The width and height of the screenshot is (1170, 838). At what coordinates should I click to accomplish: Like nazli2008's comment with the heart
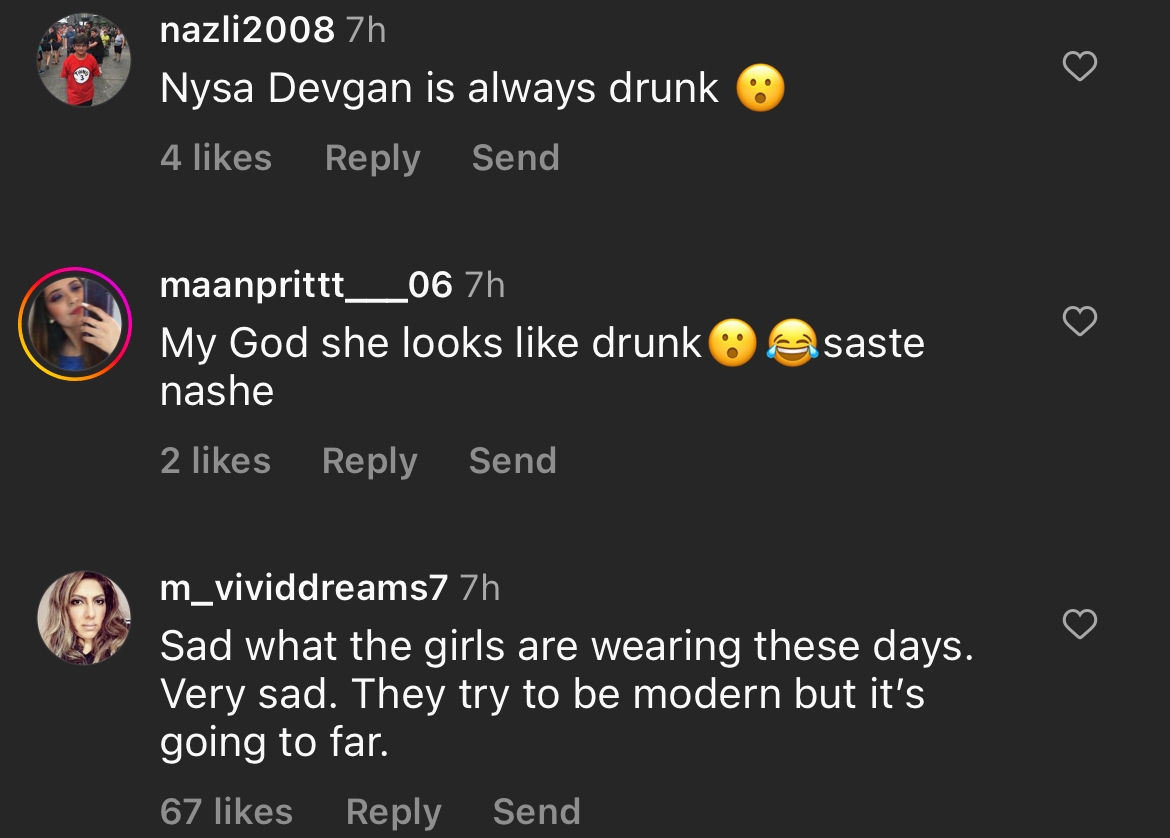tap(1079, 67)
